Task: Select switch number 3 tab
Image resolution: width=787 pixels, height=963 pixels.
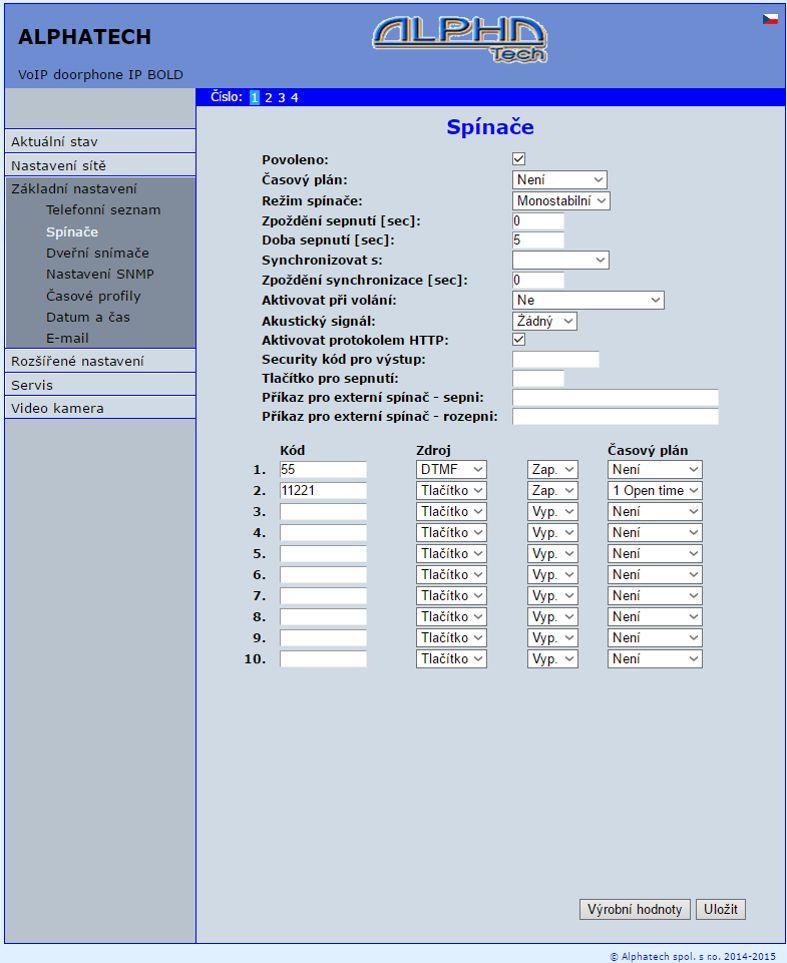Action: point(281,97)
